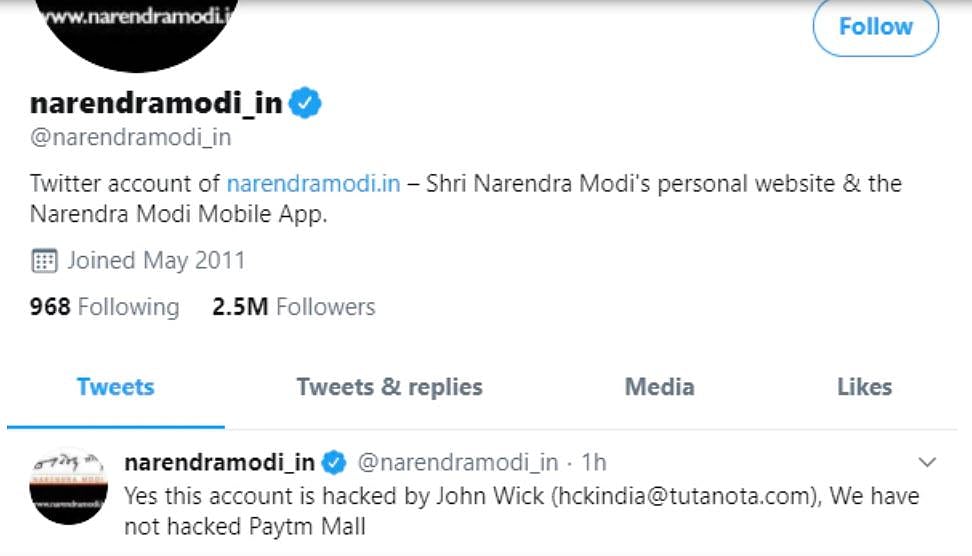Click the profile display name heading
The height and width of the screenshot is (556, 972).
tap(156, 103)
